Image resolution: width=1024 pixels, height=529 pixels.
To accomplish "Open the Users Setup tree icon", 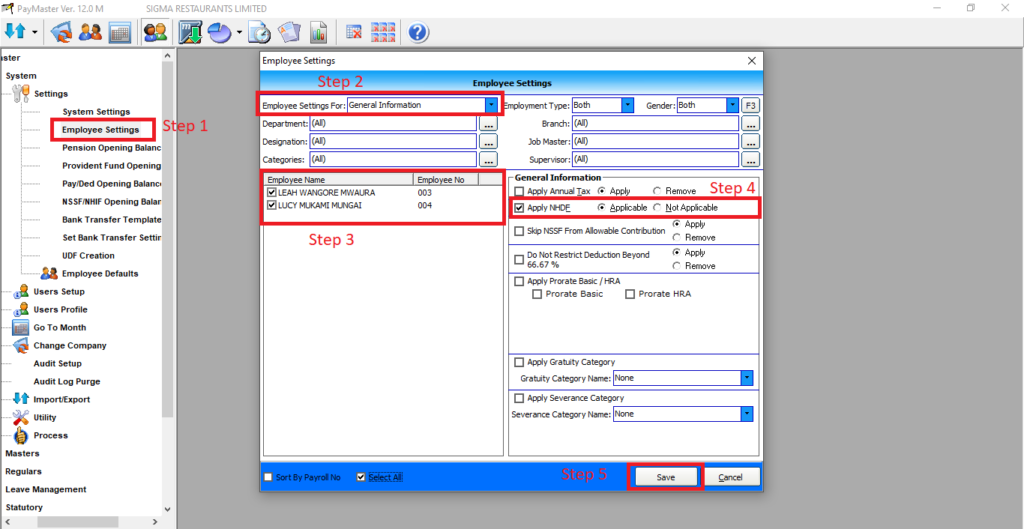I will tap(21, 292).
